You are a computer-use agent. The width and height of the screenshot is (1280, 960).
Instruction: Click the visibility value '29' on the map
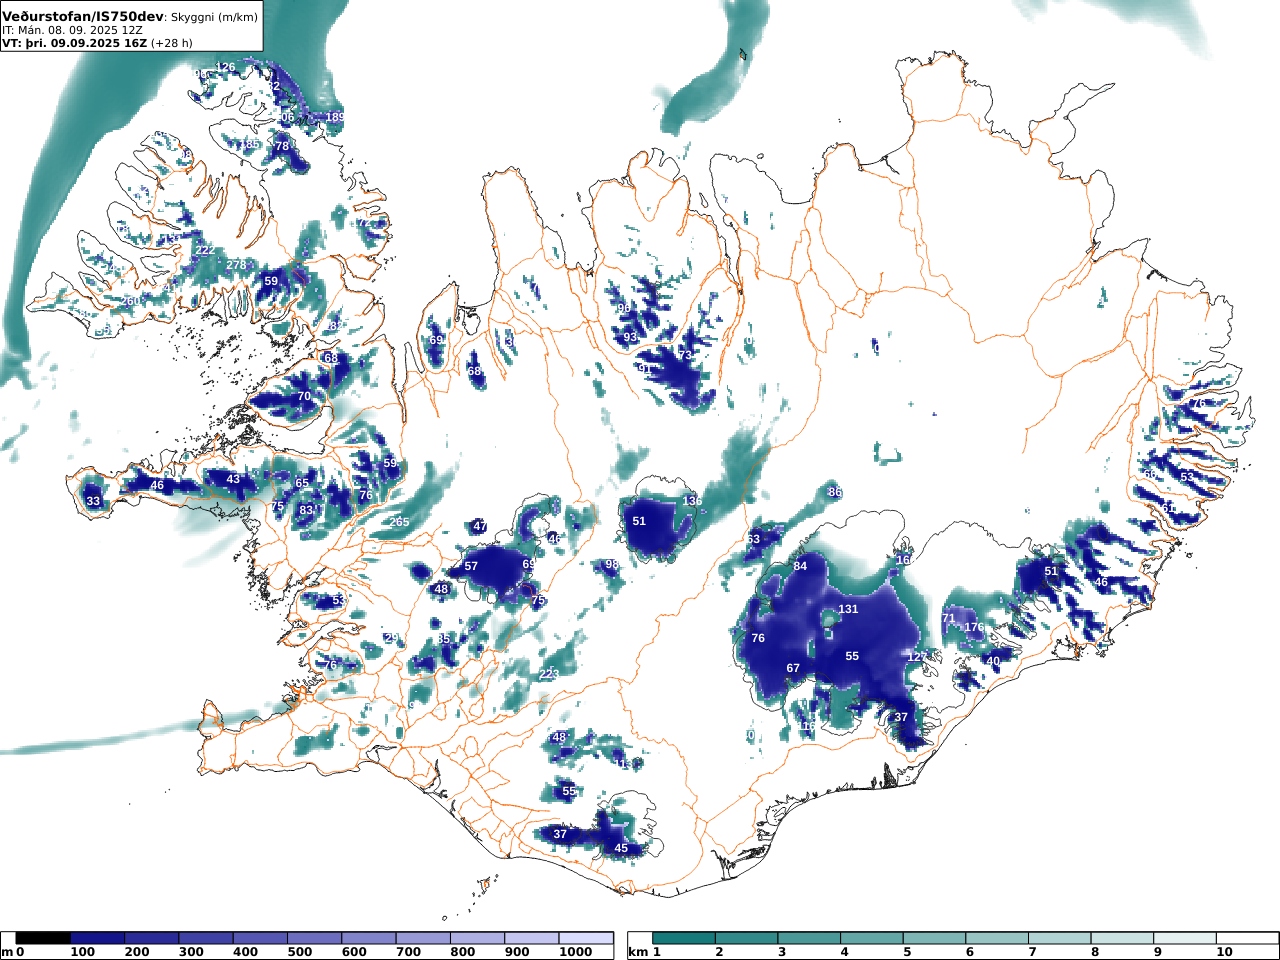click(x=391, y=638)
